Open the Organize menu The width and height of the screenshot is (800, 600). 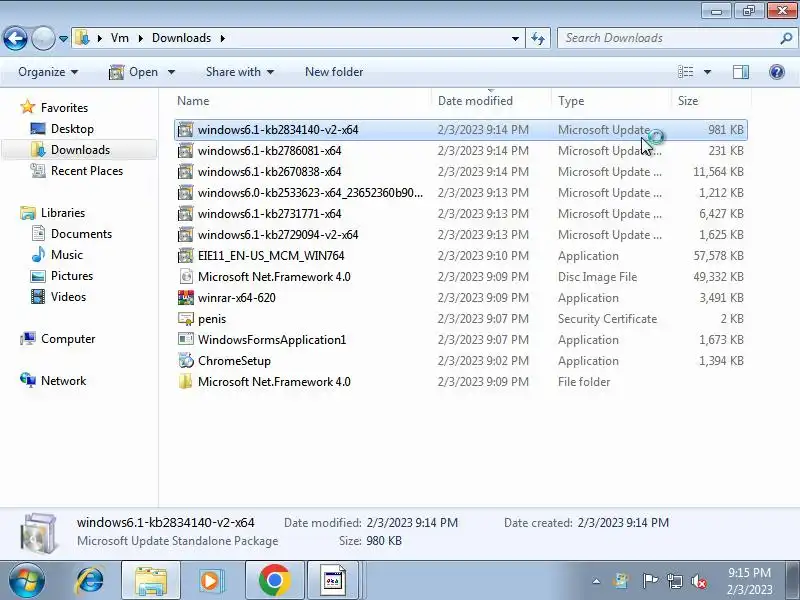click(48, 72)
